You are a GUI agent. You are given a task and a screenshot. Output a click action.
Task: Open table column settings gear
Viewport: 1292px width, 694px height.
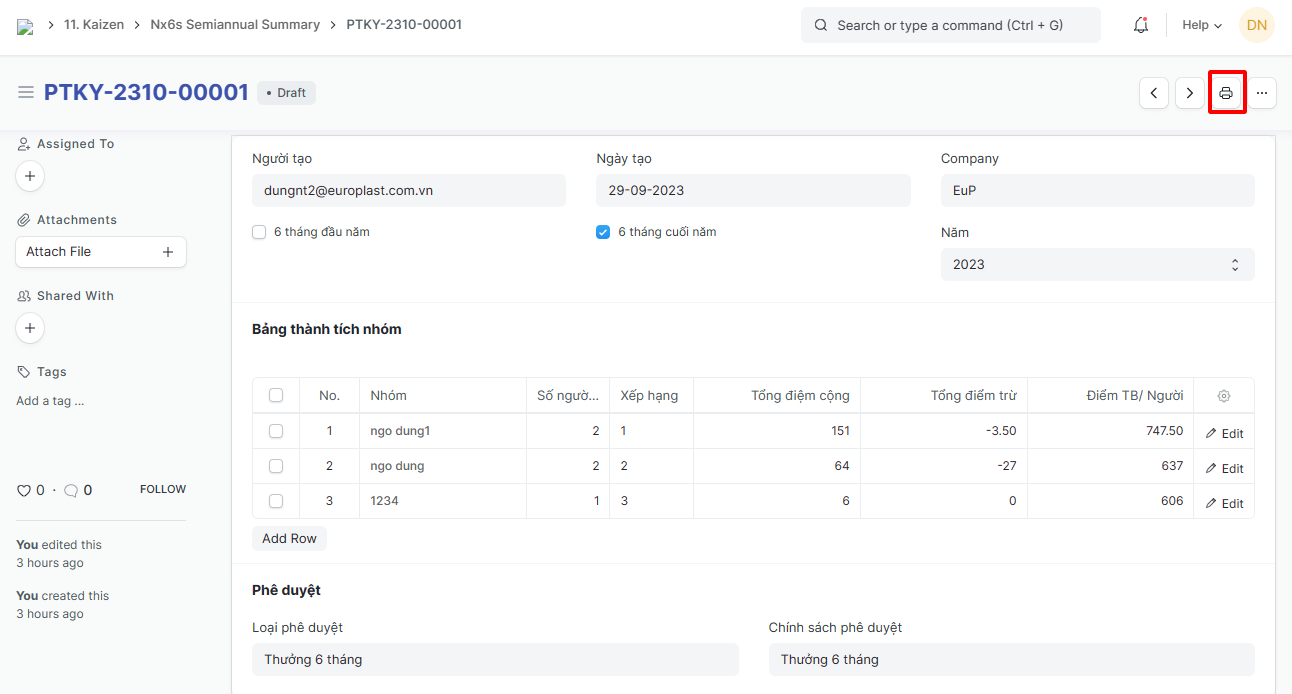pyautogui.click(x=1224, y=396)
